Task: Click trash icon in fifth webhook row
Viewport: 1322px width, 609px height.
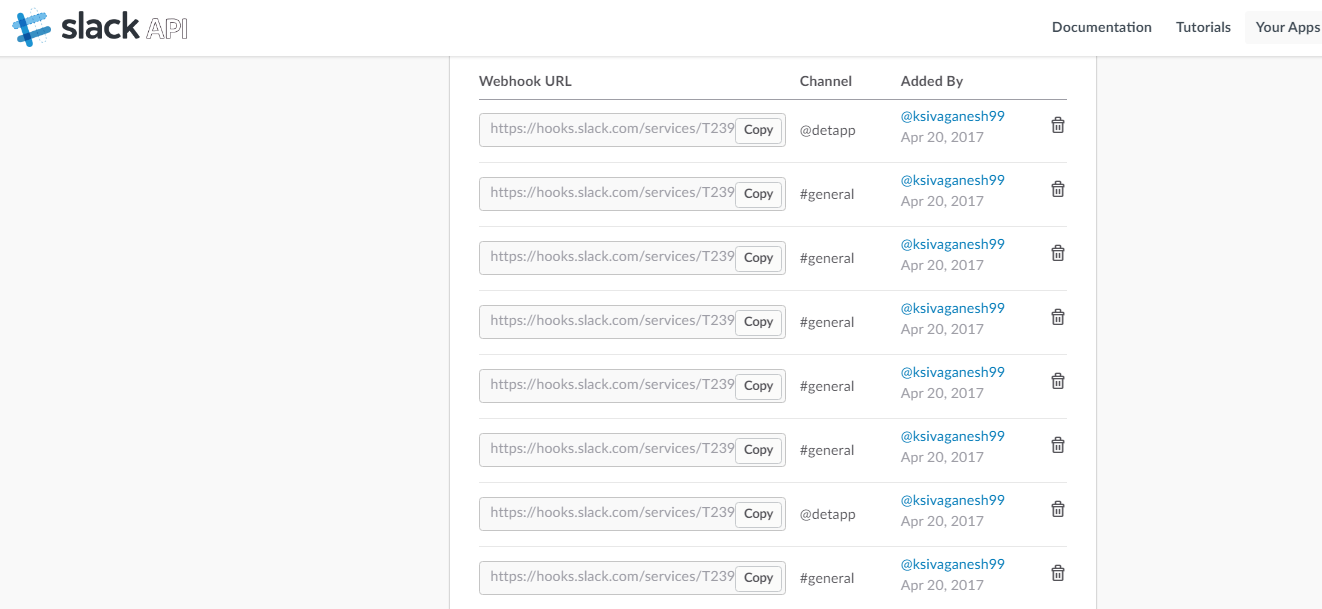Action: (x=1057, y=381)
